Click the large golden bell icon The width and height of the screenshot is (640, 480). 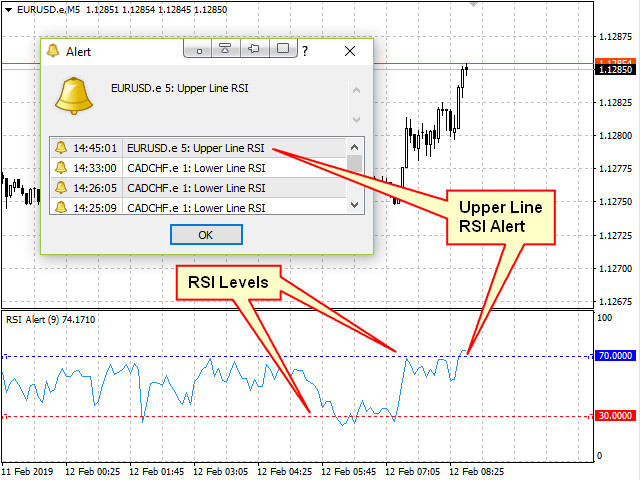pyautogui.click(x=74, y=96)
